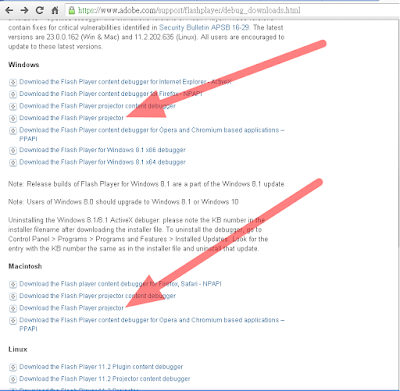Click download icon beside 11.2 Projector content debugger

[x=13, y=379]
